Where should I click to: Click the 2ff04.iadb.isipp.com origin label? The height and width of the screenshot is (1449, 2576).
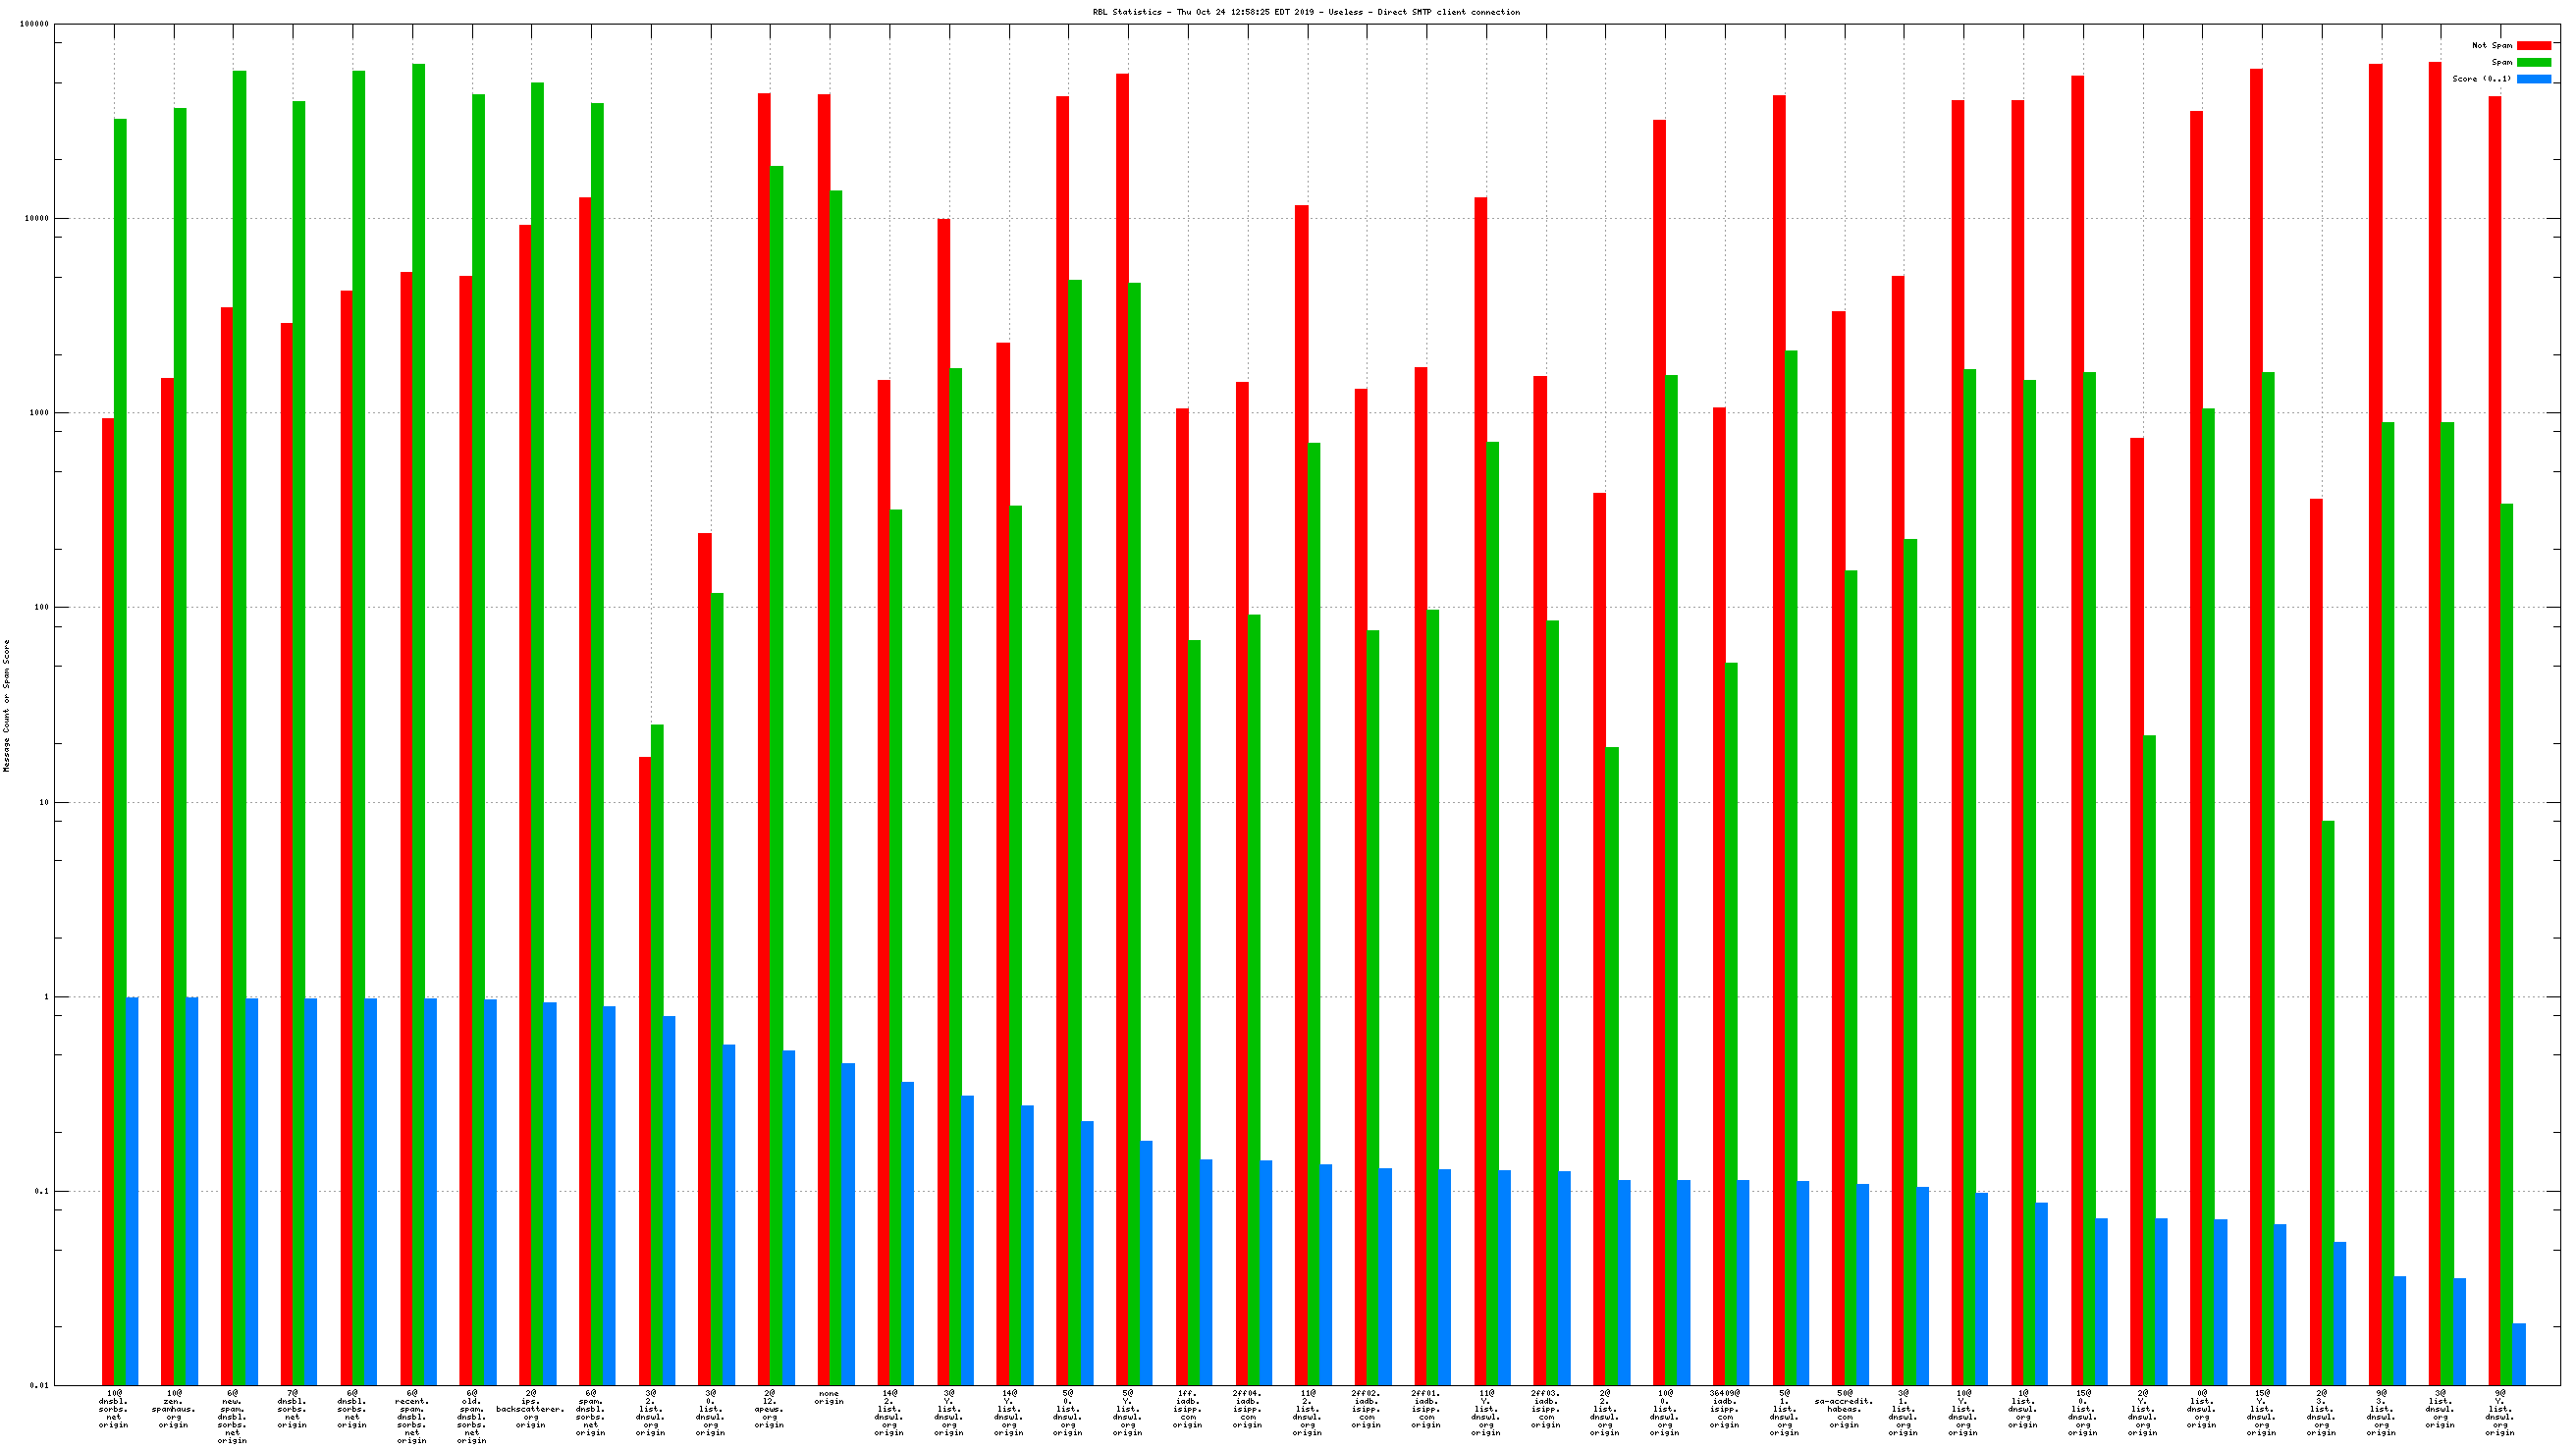(x=1247, y=1408)
